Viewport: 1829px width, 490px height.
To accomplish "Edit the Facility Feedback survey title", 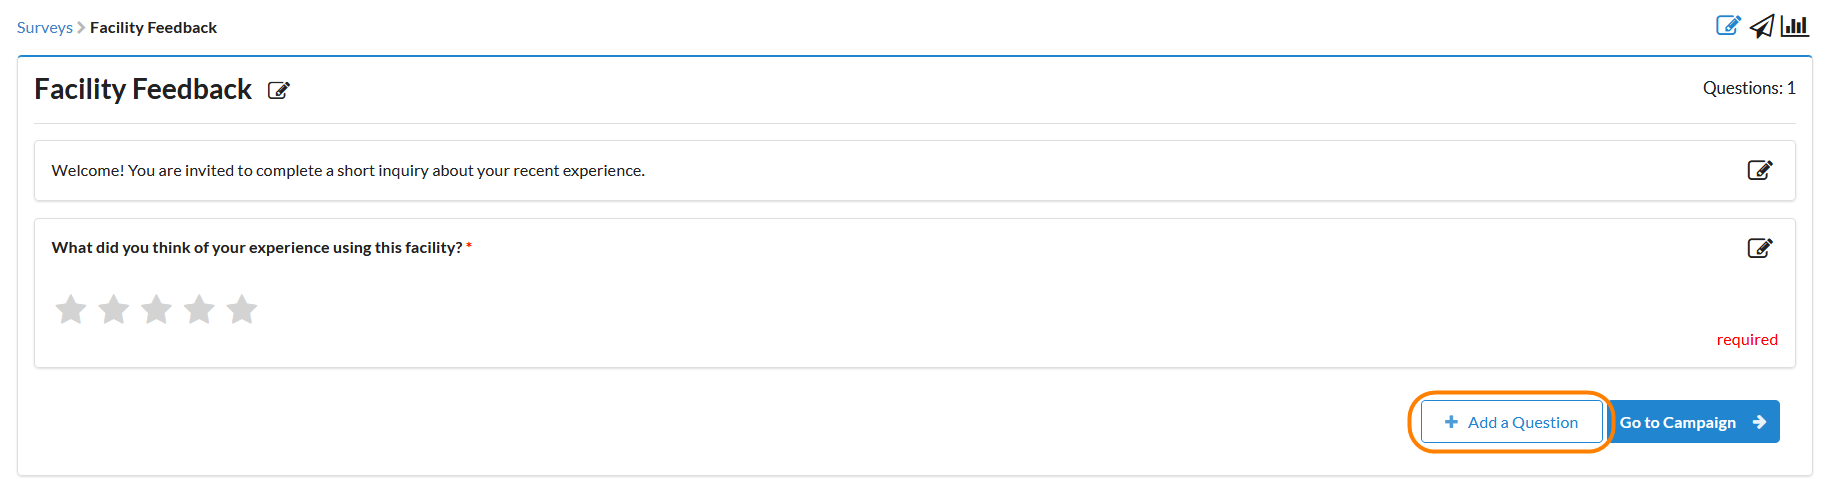I will 279,91.
